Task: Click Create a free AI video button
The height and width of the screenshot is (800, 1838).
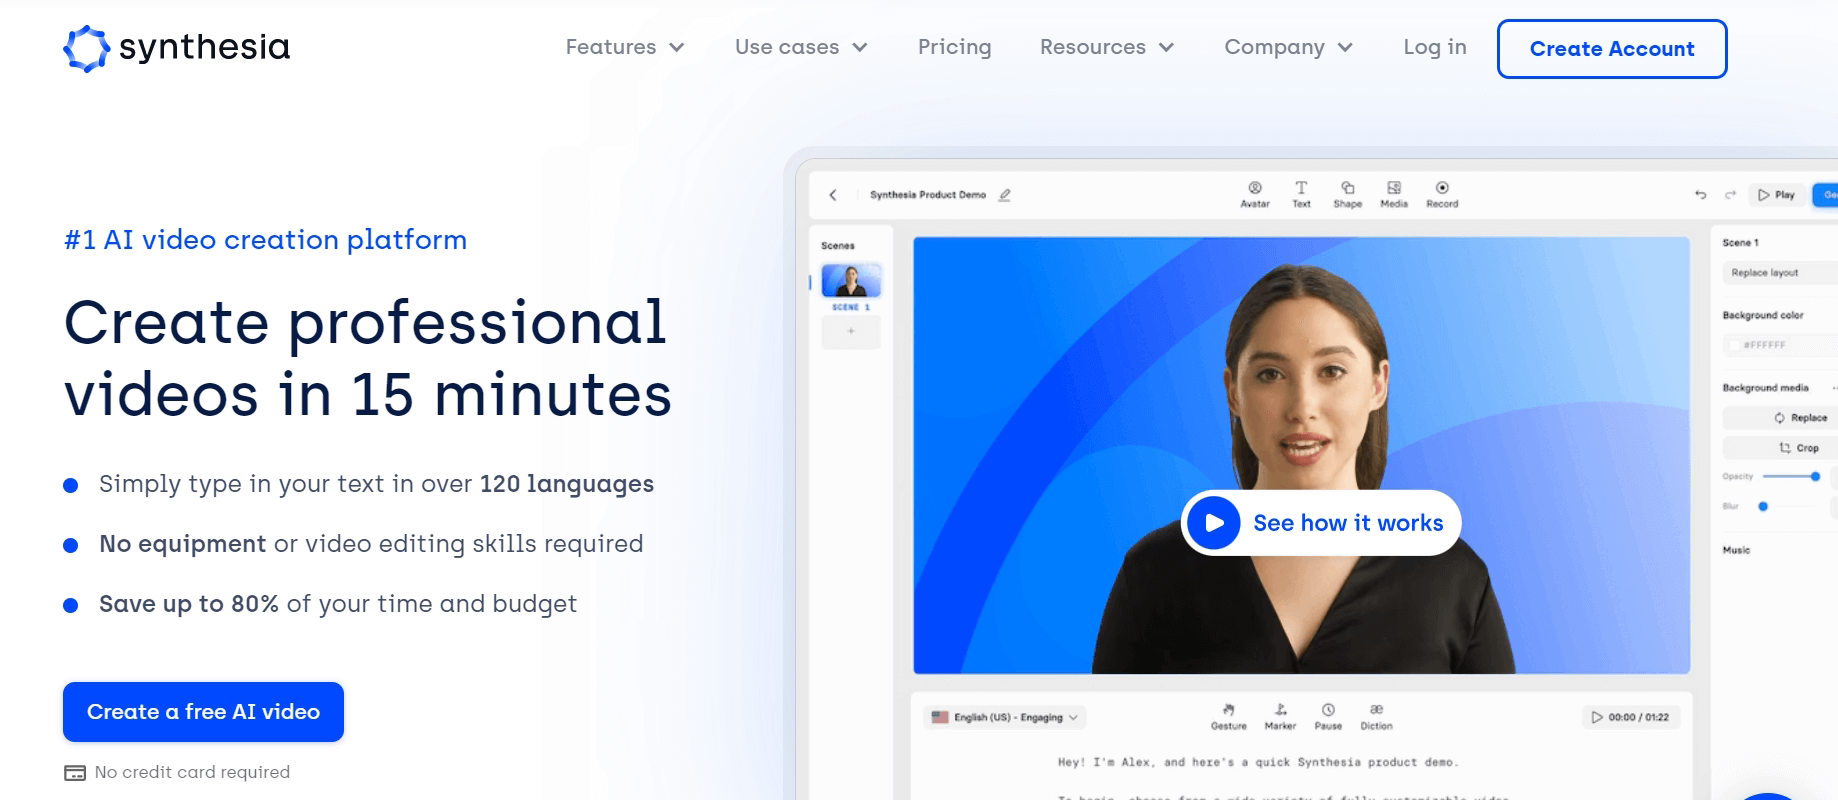Action: tap(203, 712)
